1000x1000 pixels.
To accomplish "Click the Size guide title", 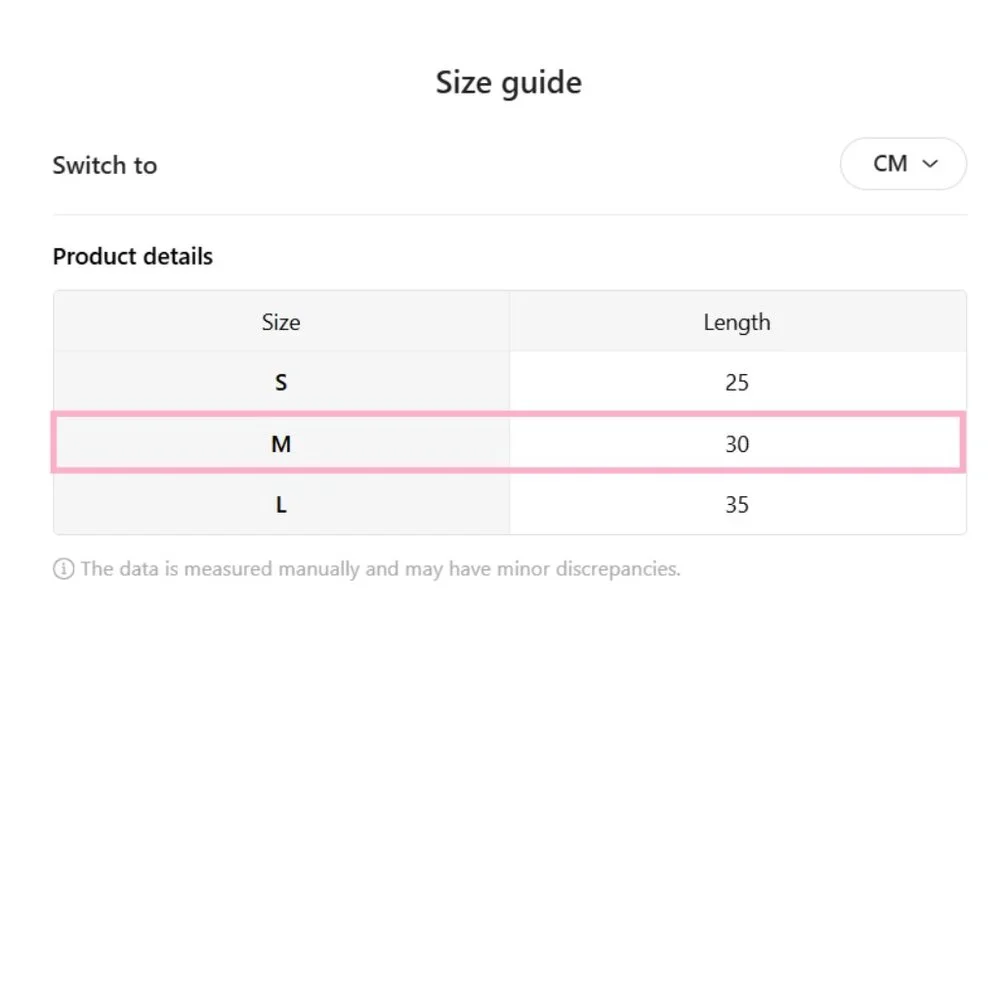I will 508,82.
